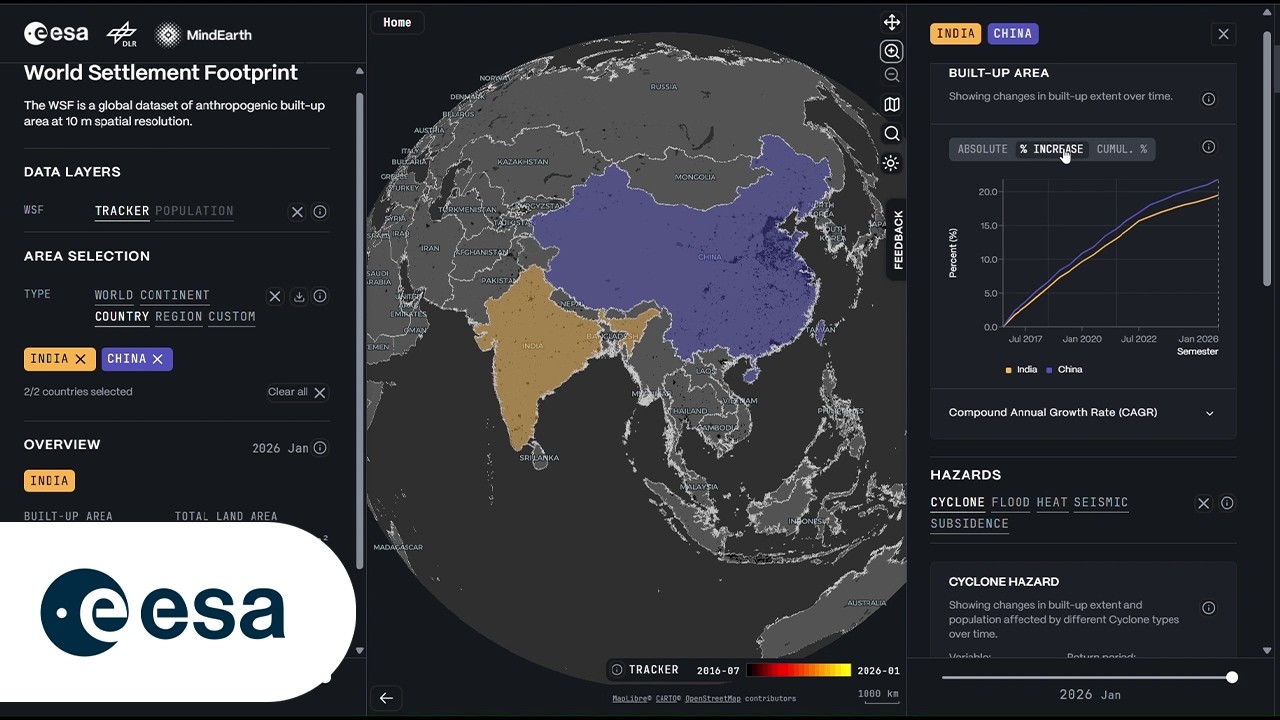Click the time slider handle at 2026 Jan
Image resolution: width=1280 pixels, height=720 pixels.
click(1232, 677)
